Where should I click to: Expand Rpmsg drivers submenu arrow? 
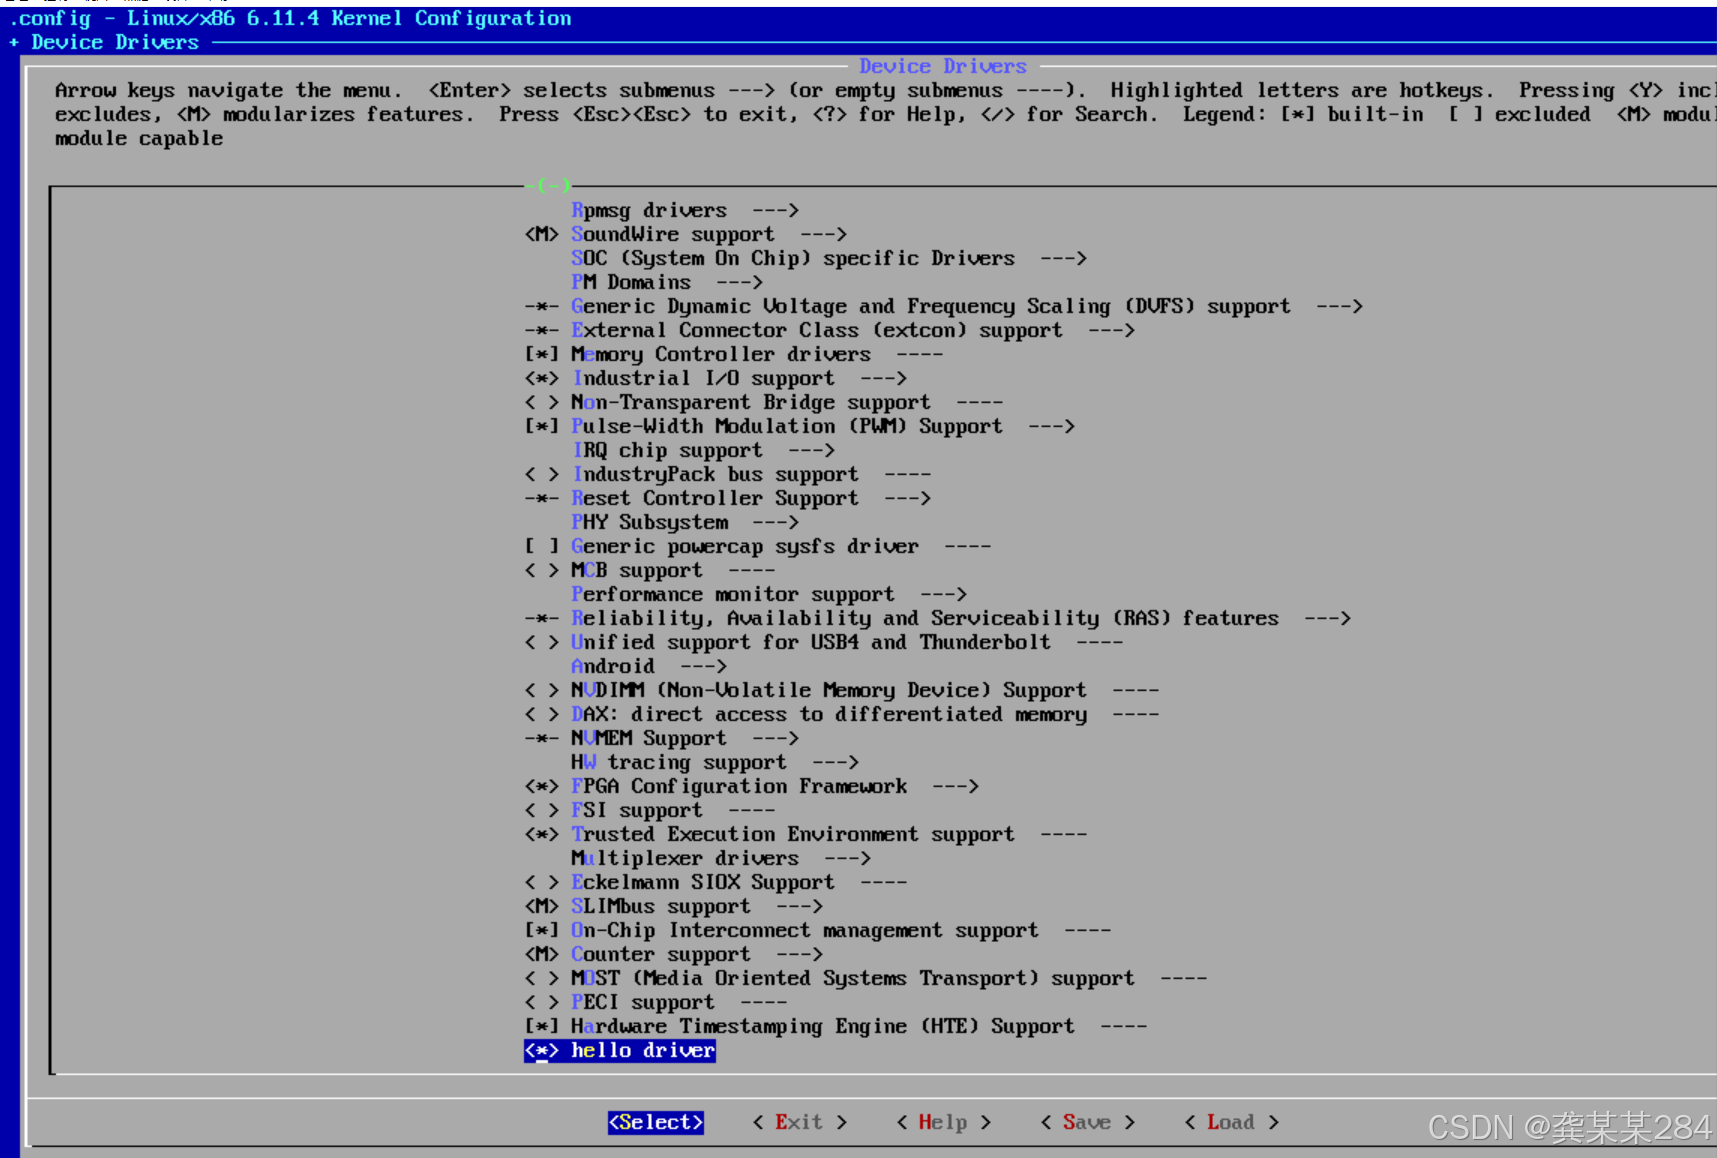[775, 210]
